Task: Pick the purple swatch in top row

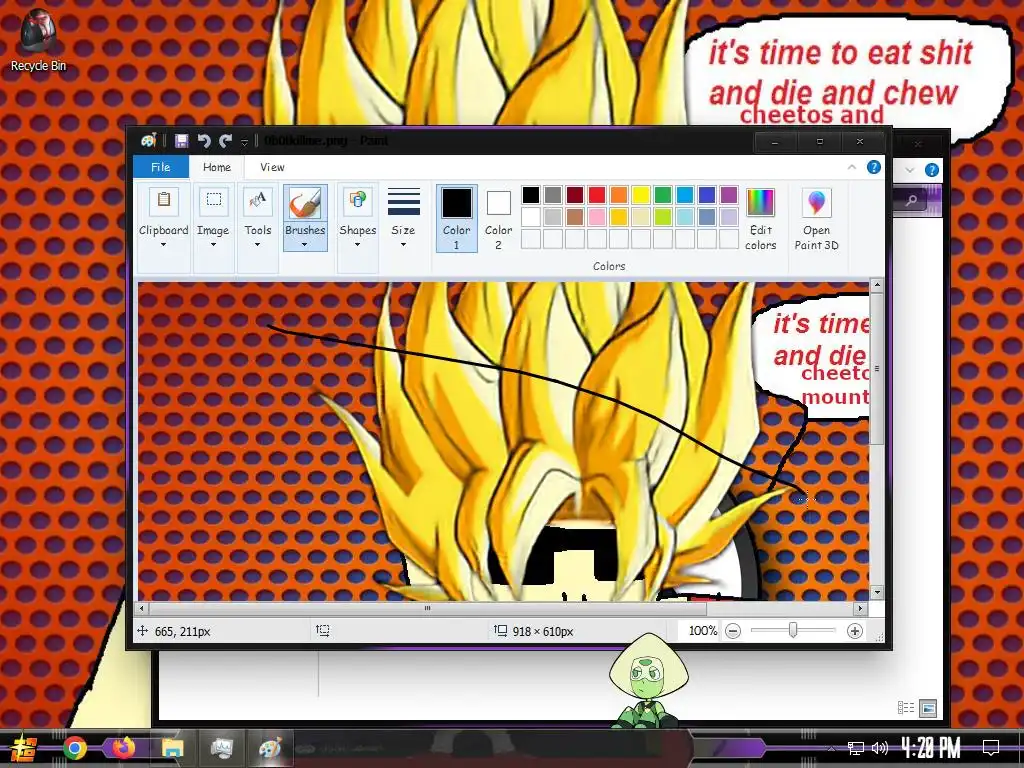Action: pyautogui.click(x=729, y=195)
